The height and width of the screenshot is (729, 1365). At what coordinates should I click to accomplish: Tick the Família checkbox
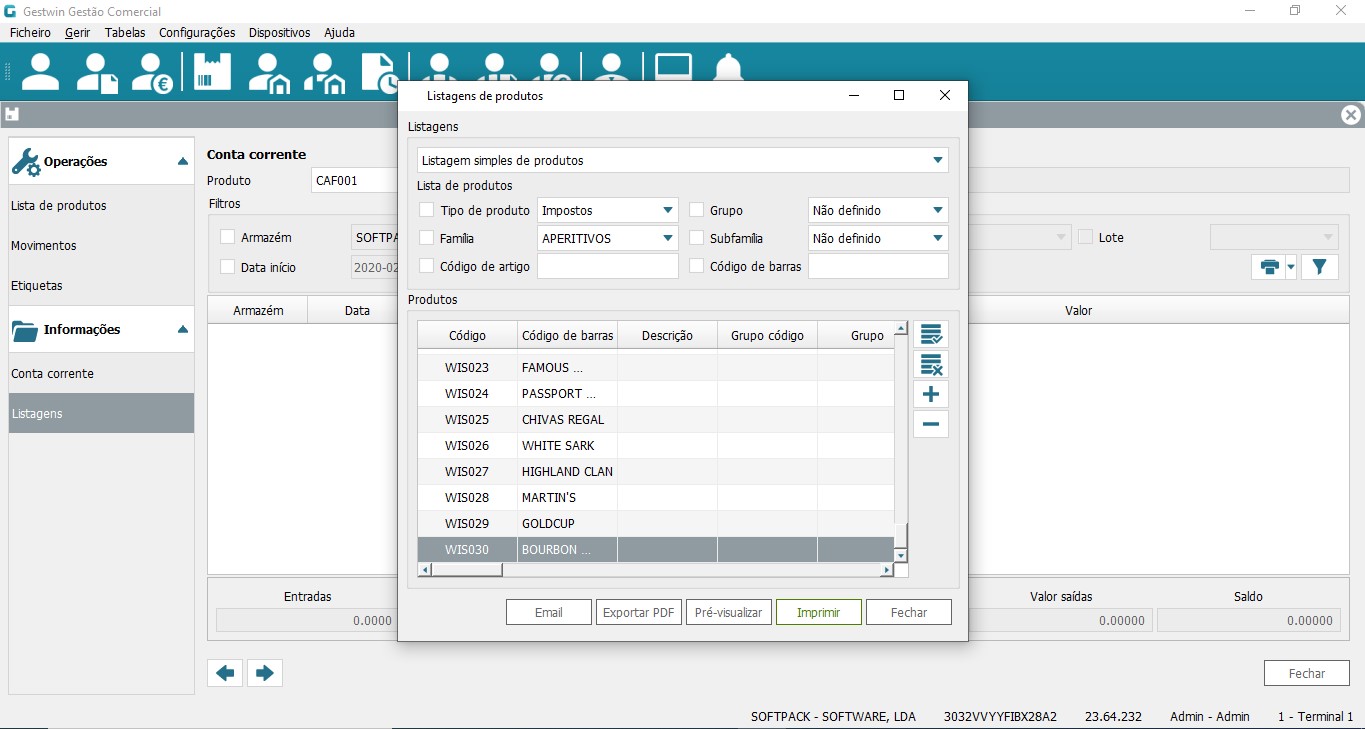[427, 239]
